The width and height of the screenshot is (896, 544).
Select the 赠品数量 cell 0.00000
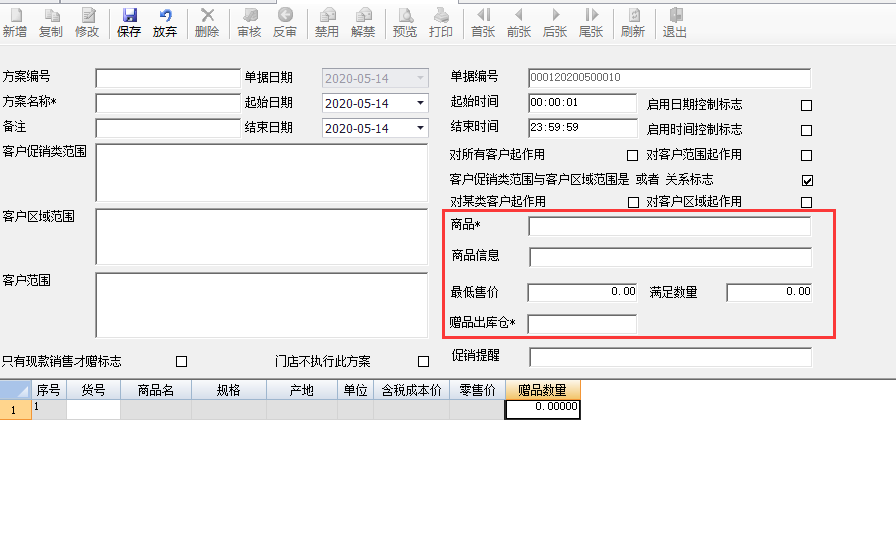tap(543, 410)
